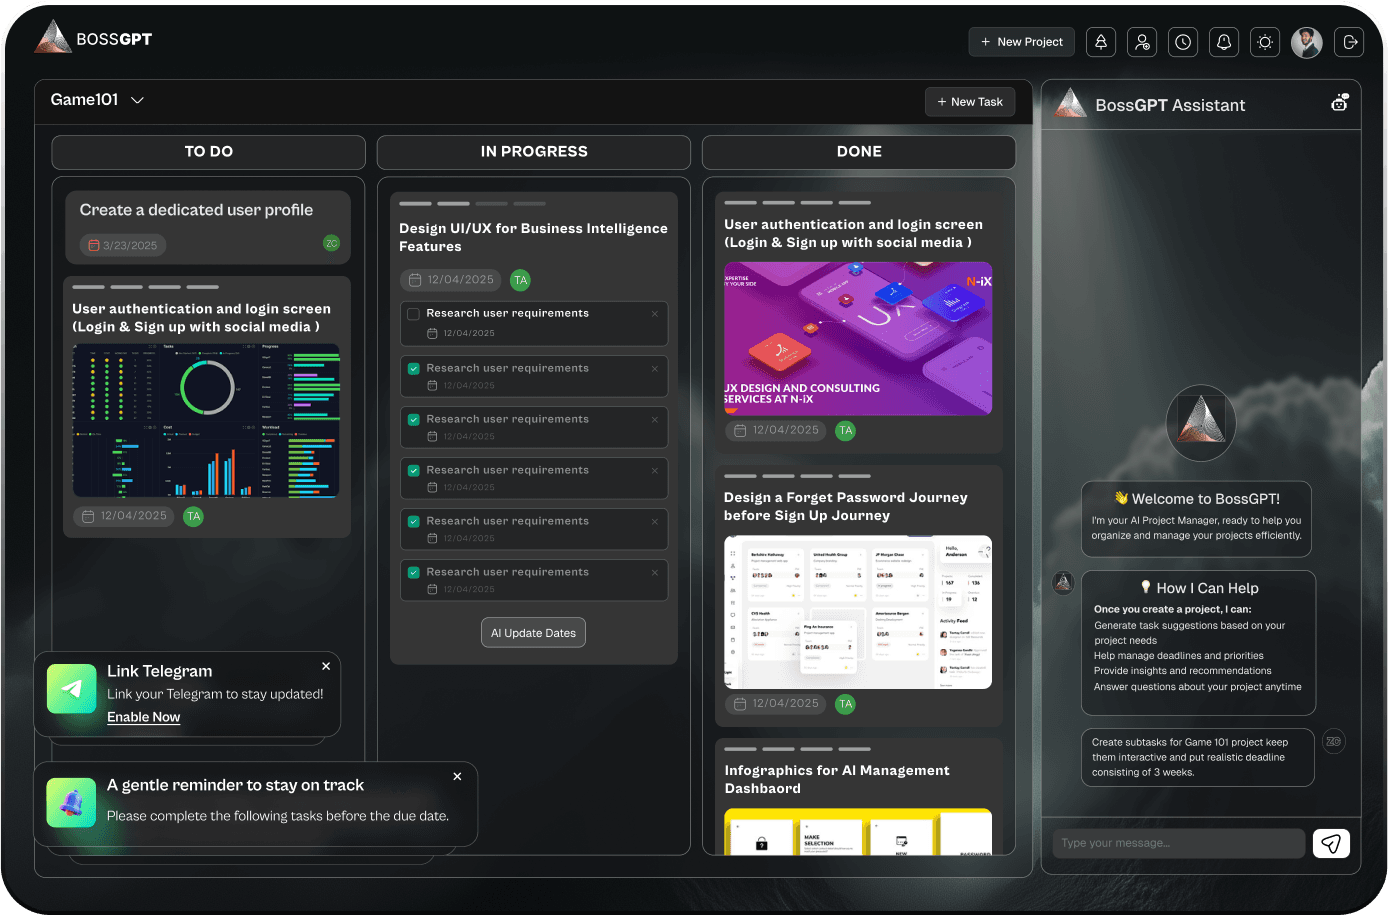This screenshot has width=1388, height=915.
Task: Click the logout icon
Action: 1350,42
